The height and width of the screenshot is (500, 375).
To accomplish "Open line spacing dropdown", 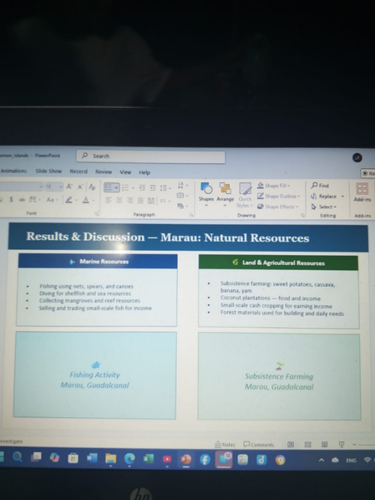I will (x=165, y=188).
